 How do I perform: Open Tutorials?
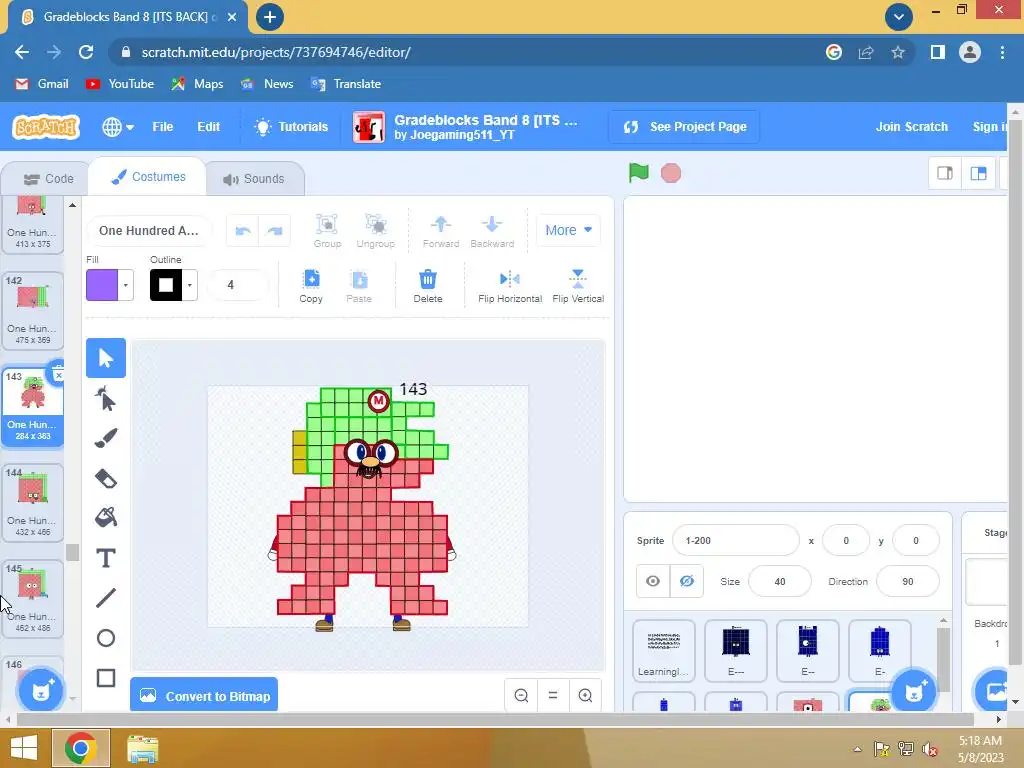(291, 127)
